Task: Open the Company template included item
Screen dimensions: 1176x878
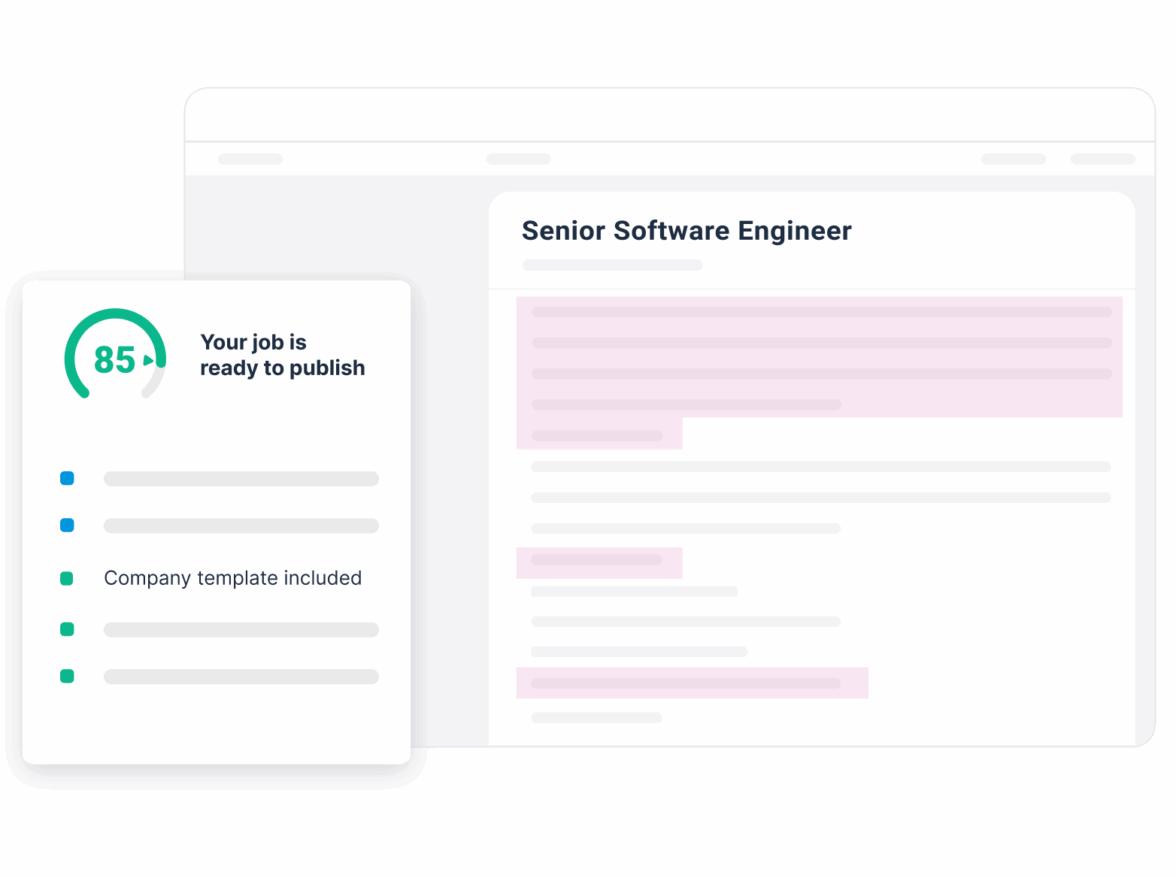Action: (x=232, y=578)
